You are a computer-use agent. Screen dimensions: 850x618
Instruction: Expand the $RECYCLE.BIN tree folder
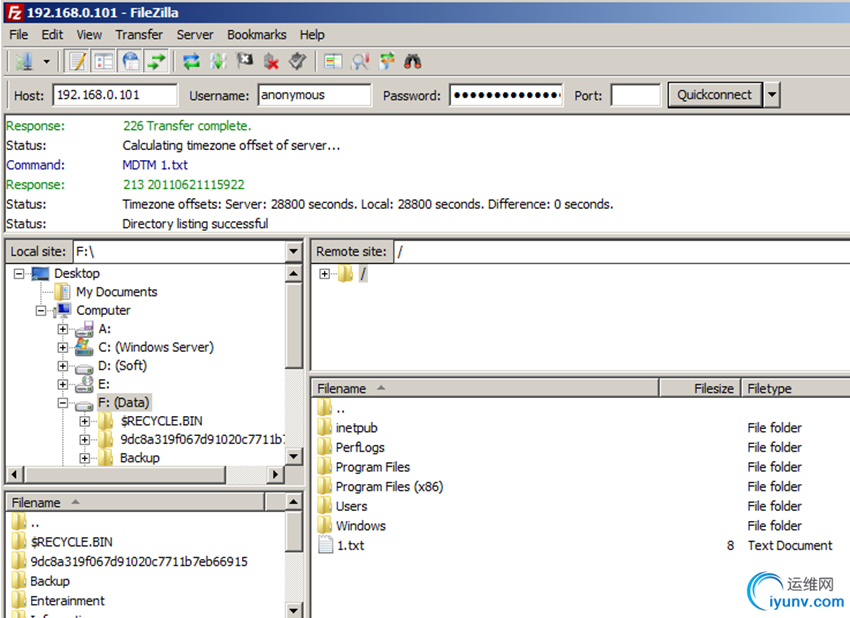(85, 421)
